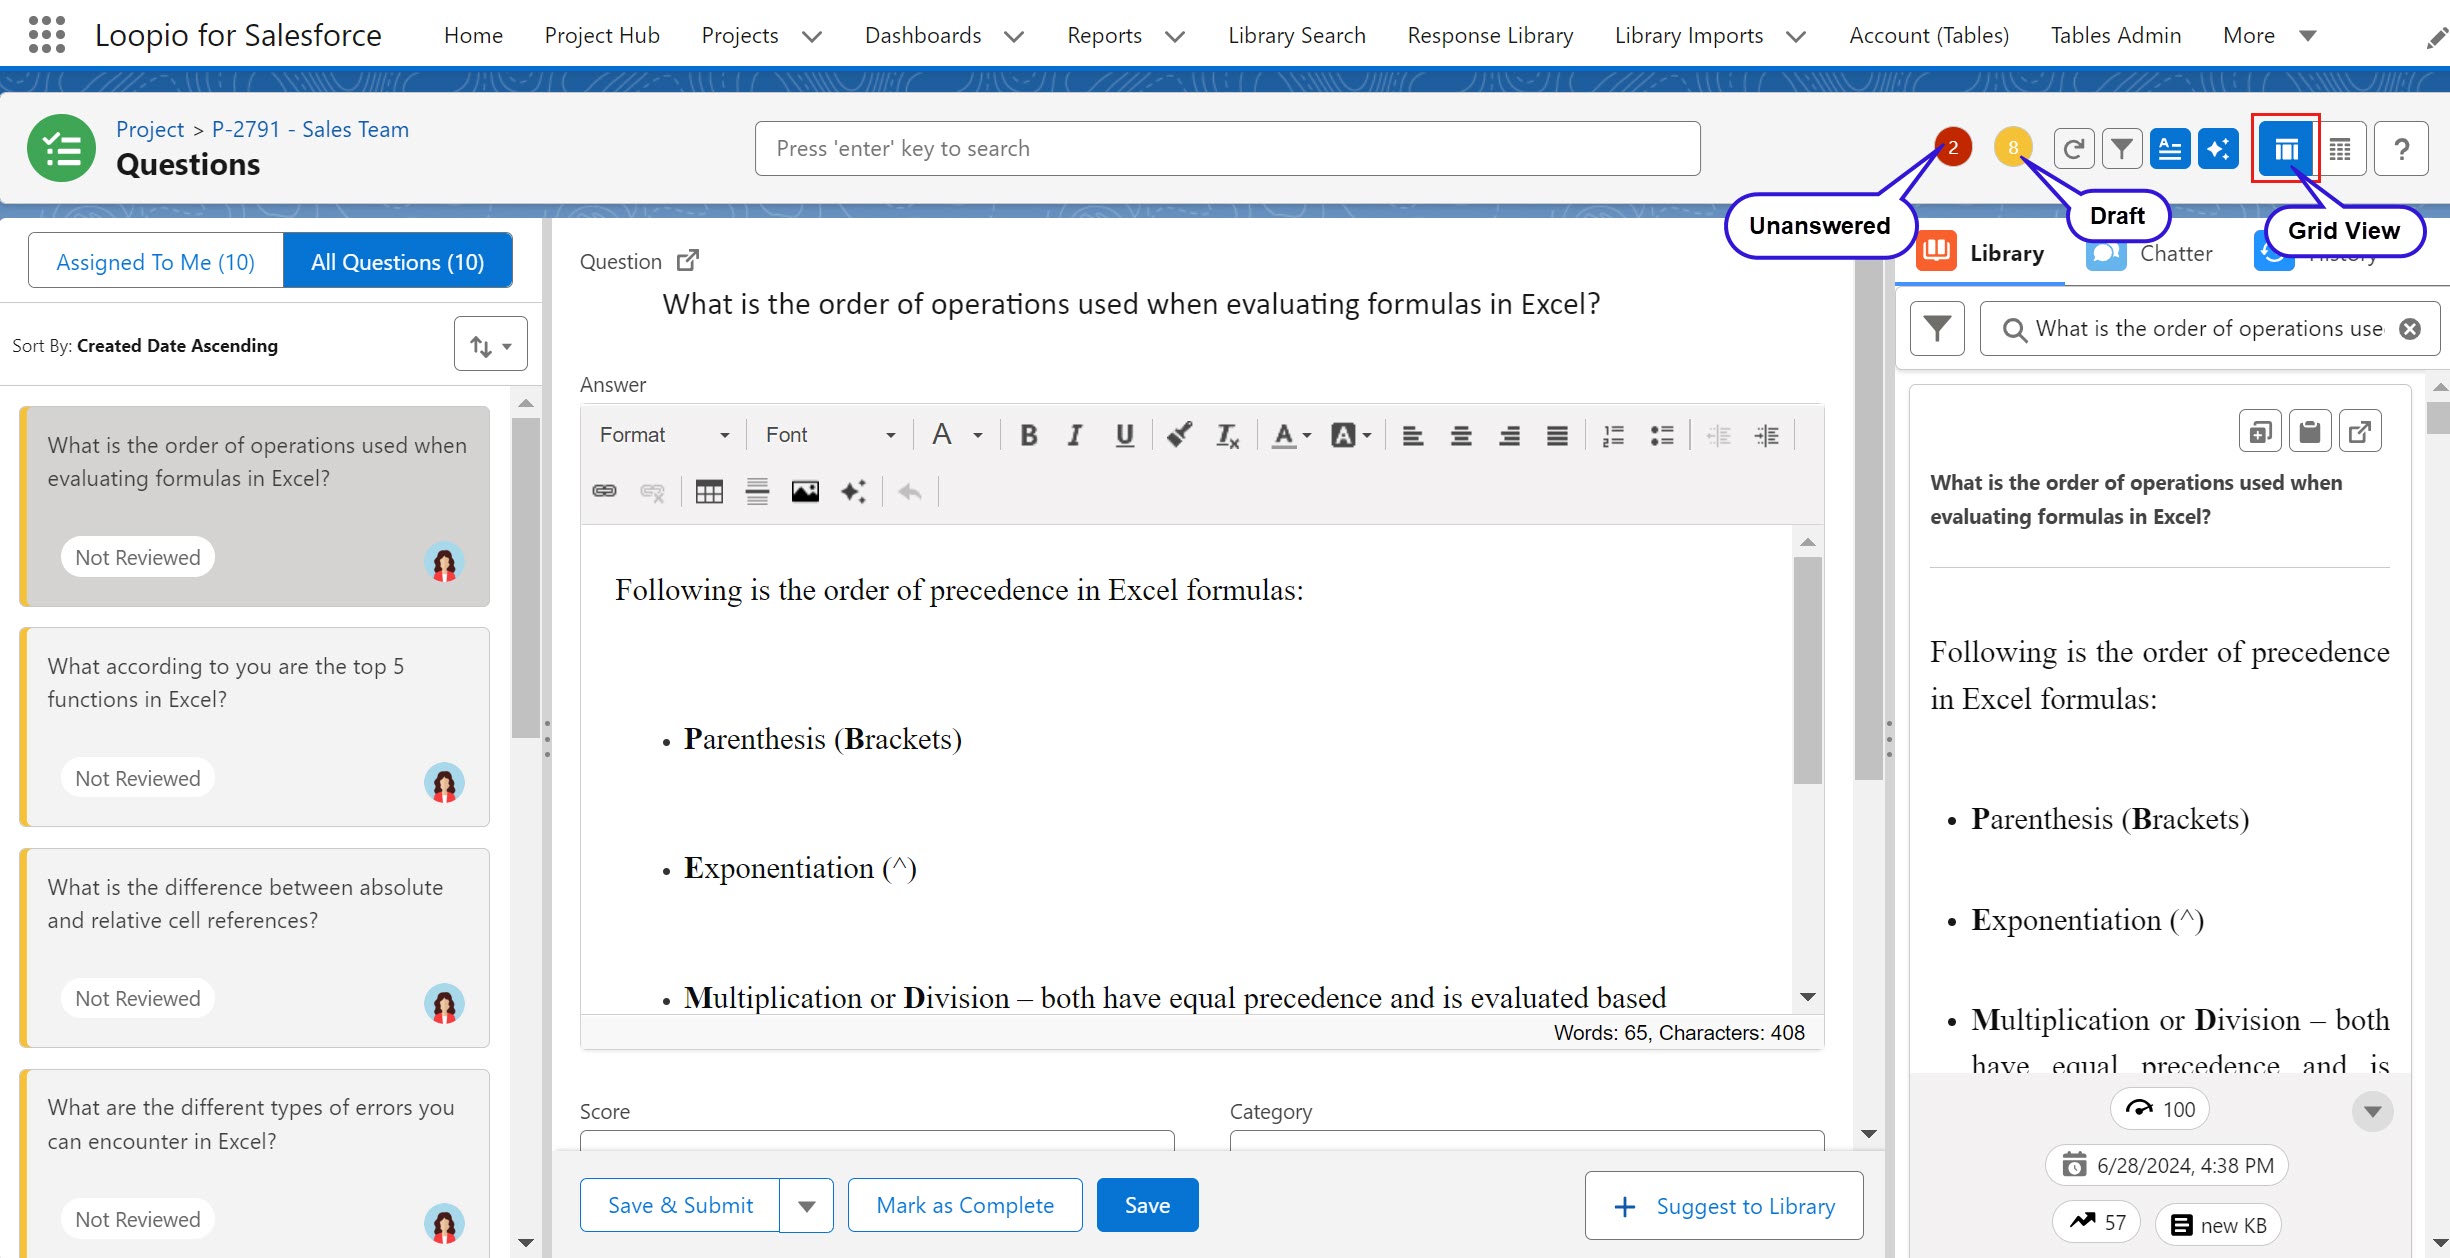Open the Library side tab
2450x1258 pixels.
[x=1982, y=253]
